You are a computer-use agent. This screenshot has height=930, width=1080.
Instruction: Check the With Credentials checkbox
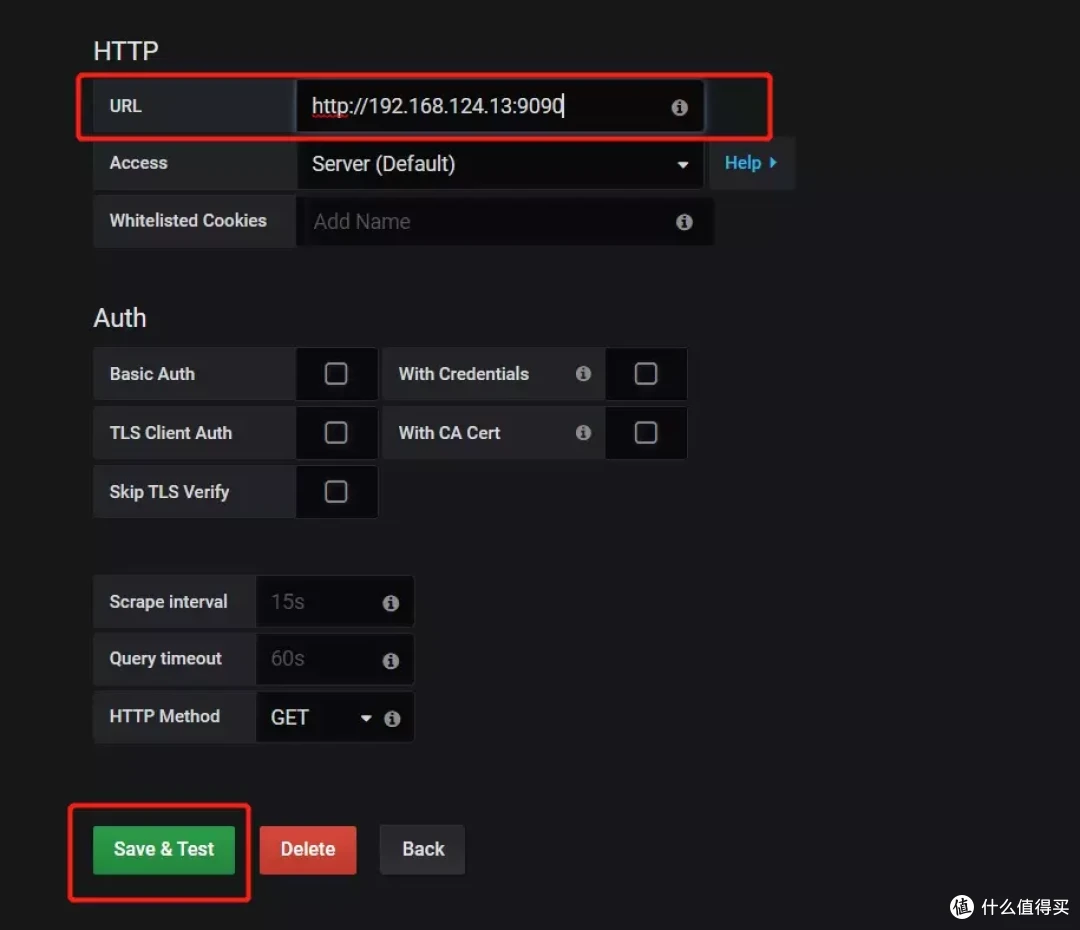pyautogui.click(x=646, y=374)
